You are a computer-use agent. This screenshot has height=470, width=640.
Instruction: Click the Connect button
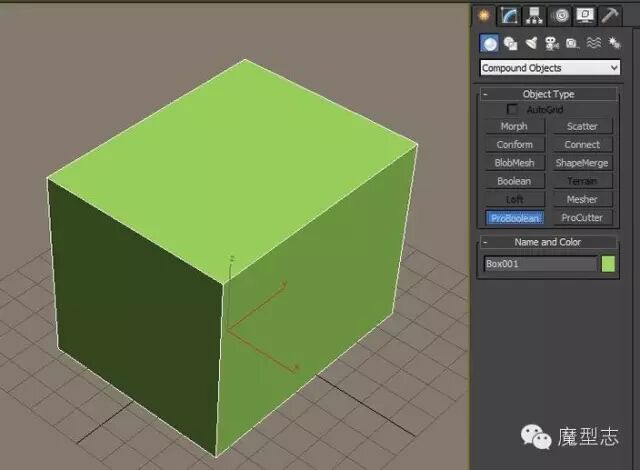[582, 144]
